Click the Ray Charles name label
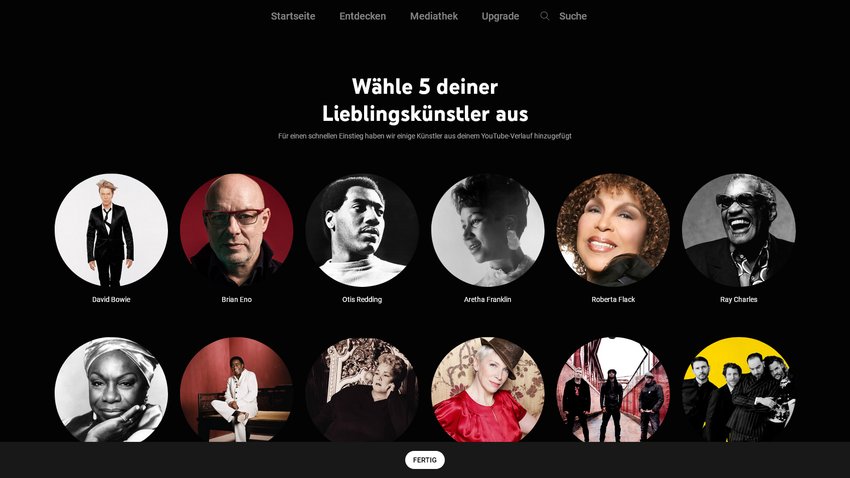 point(739,299)
